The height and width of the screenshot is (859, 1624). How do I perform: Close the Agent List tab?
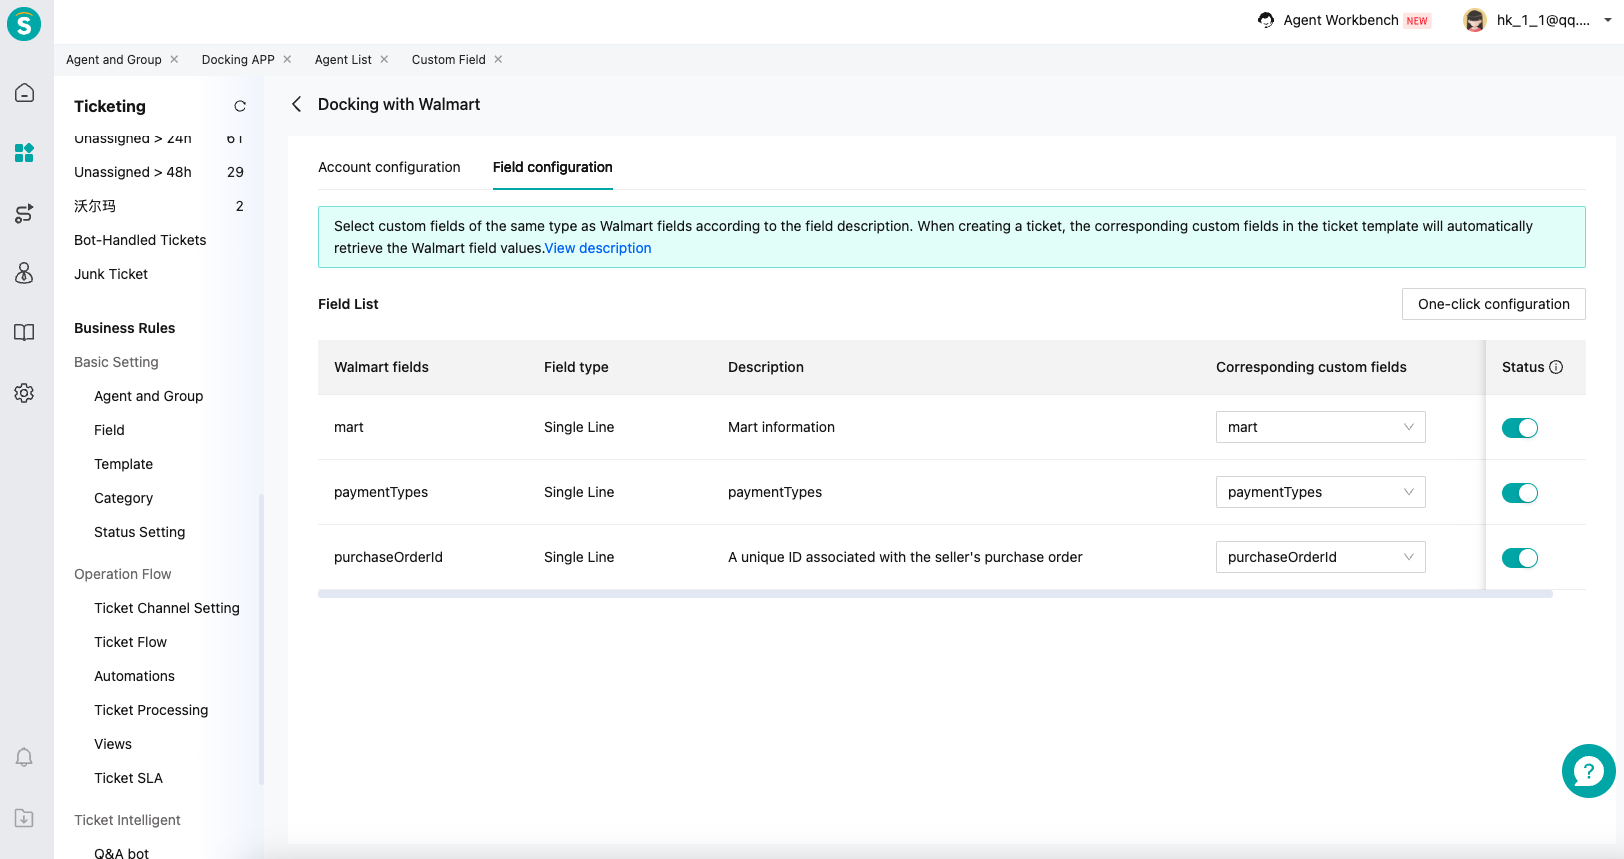point(384,59)
